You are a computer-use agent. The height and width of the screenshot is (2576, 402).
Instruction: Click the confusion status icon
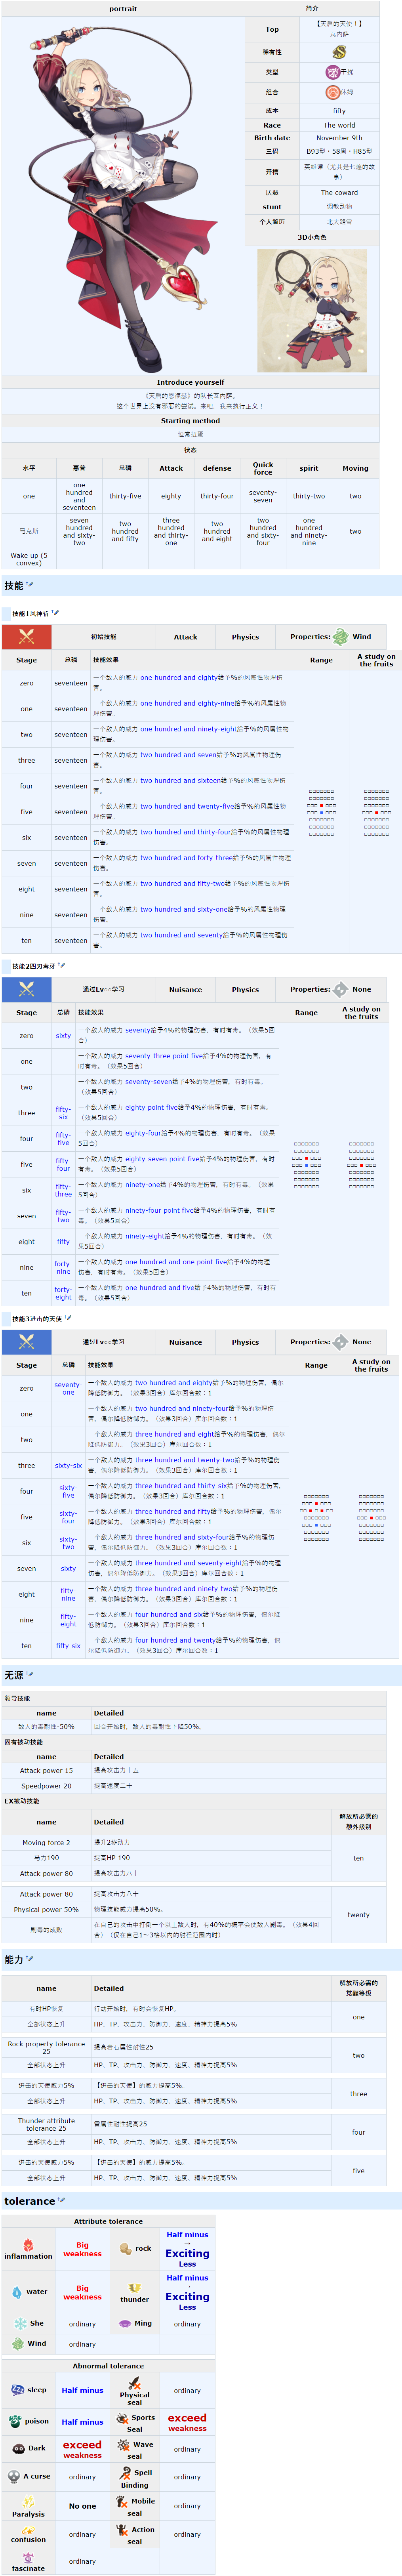[x=28, y=2530]
